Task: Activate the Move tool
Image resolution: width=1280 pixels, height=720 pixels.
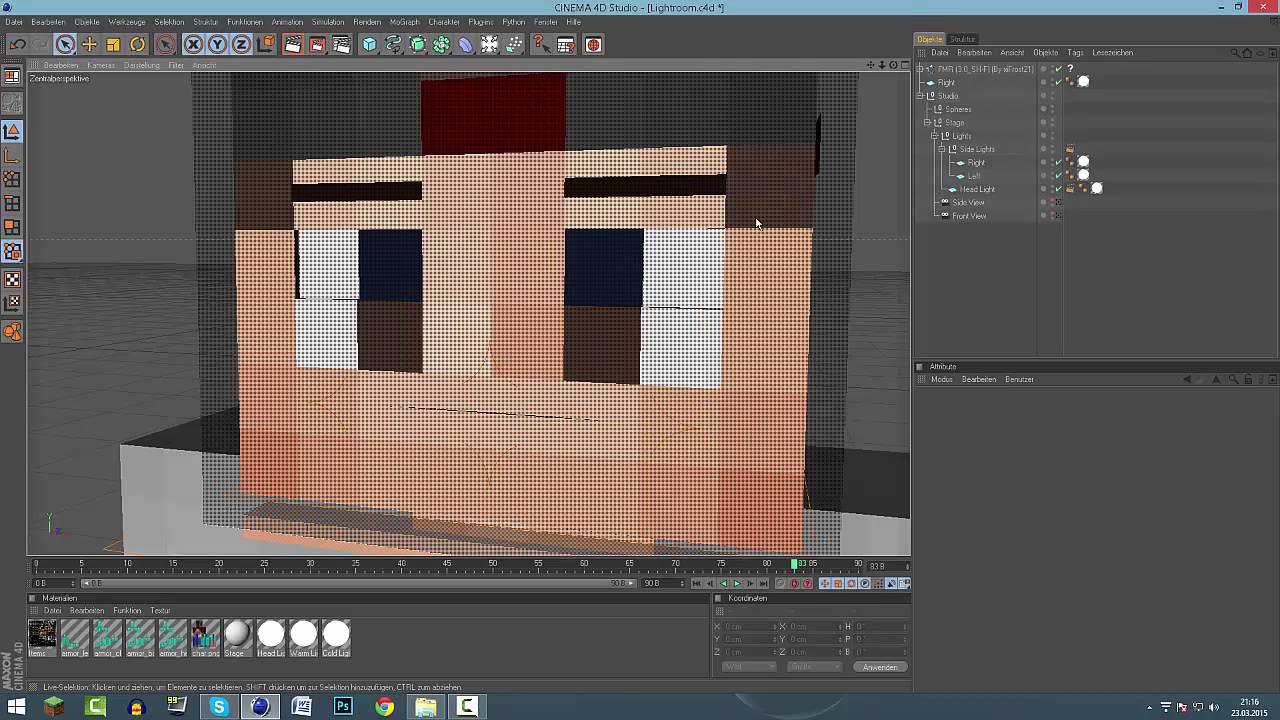Action: (x=89, y=45)
